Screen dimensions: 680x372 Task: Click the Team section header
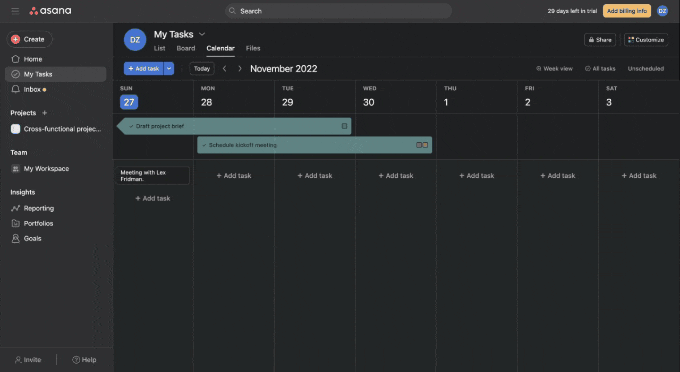point(19,153)
